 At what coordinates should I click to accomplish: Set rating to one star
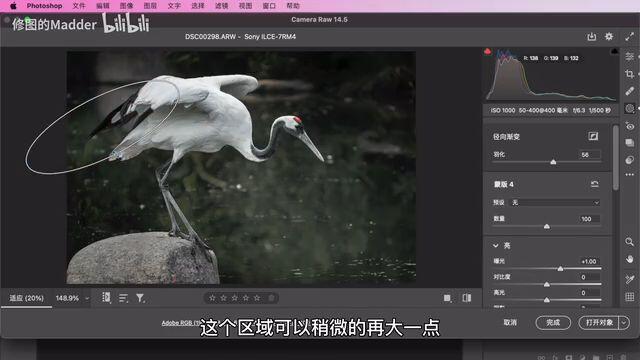click(x=212, y=298)
